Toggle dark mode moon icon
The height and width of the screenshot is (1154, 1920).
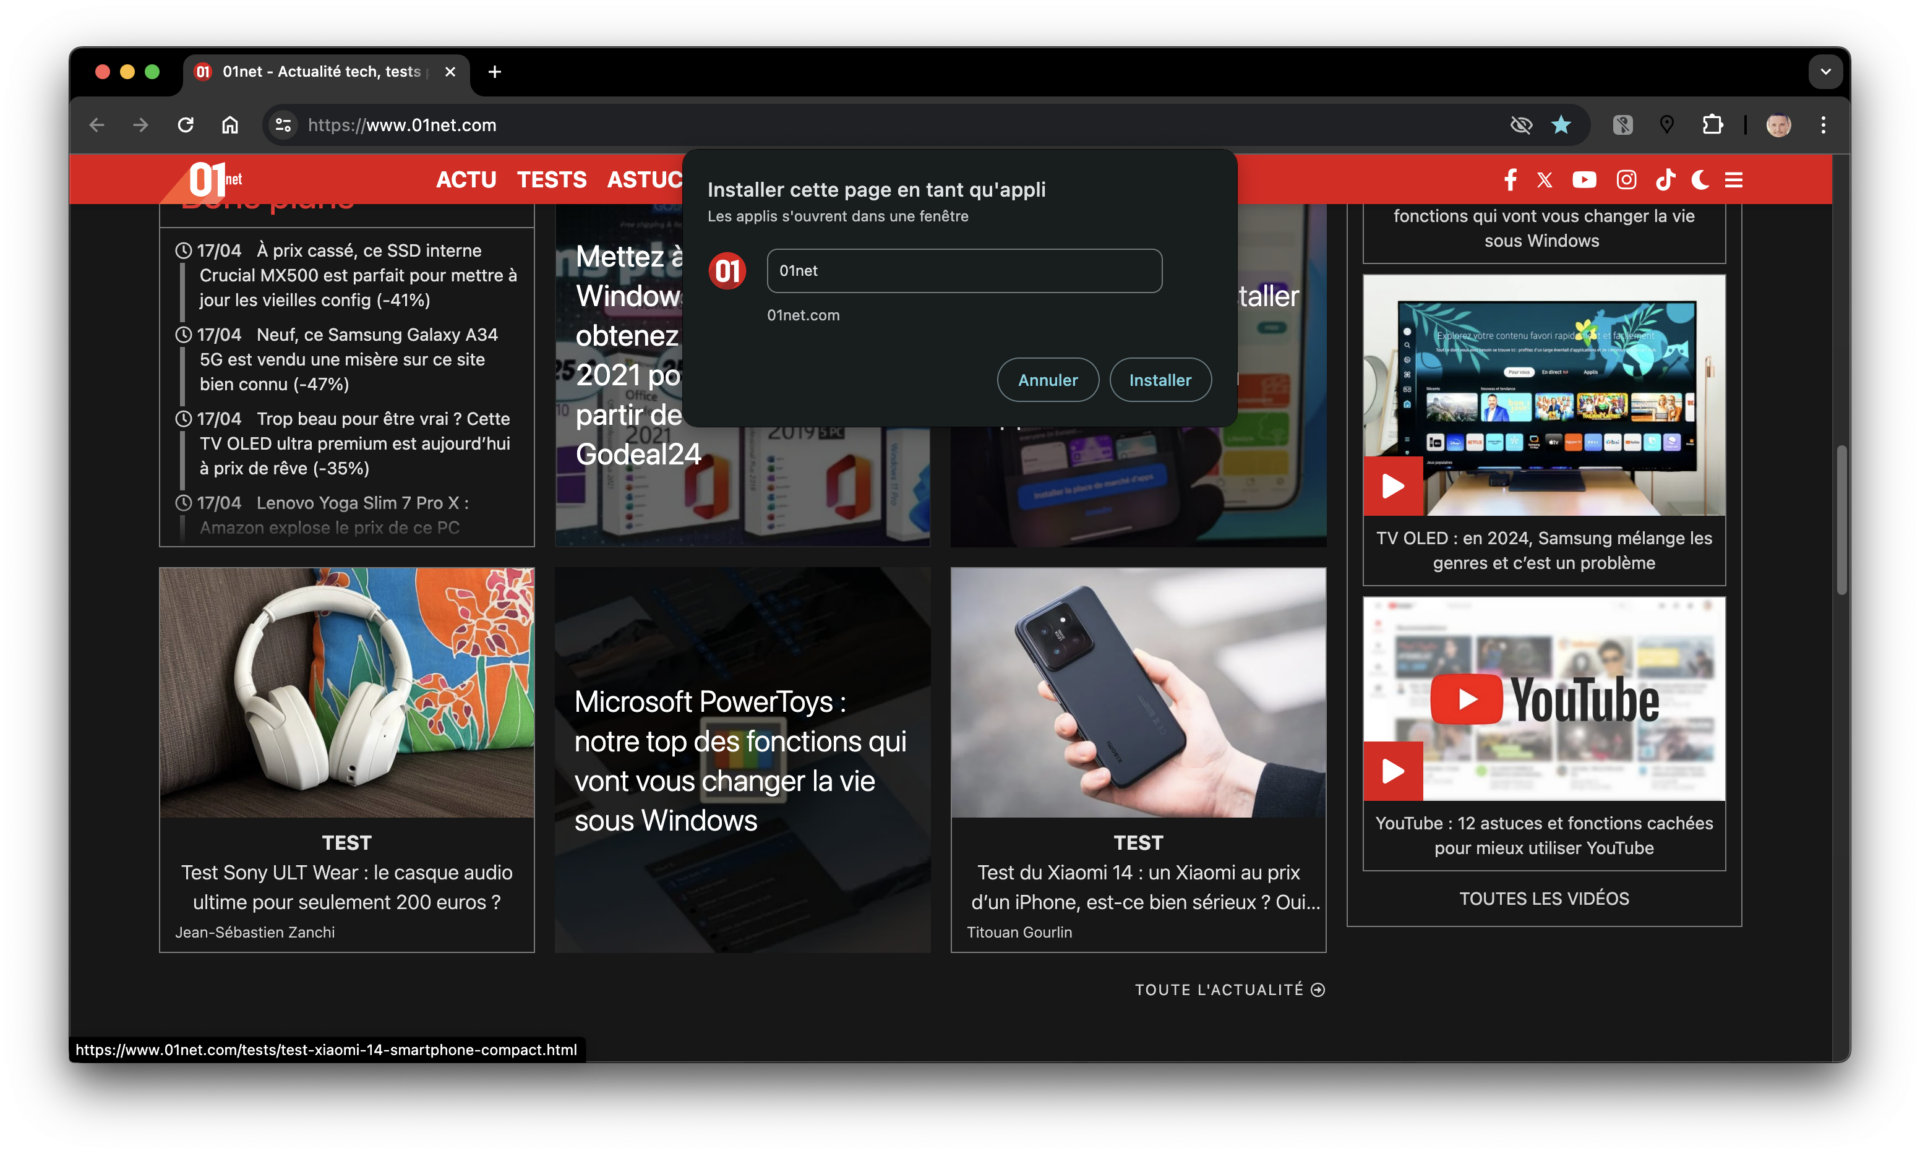1700,180
